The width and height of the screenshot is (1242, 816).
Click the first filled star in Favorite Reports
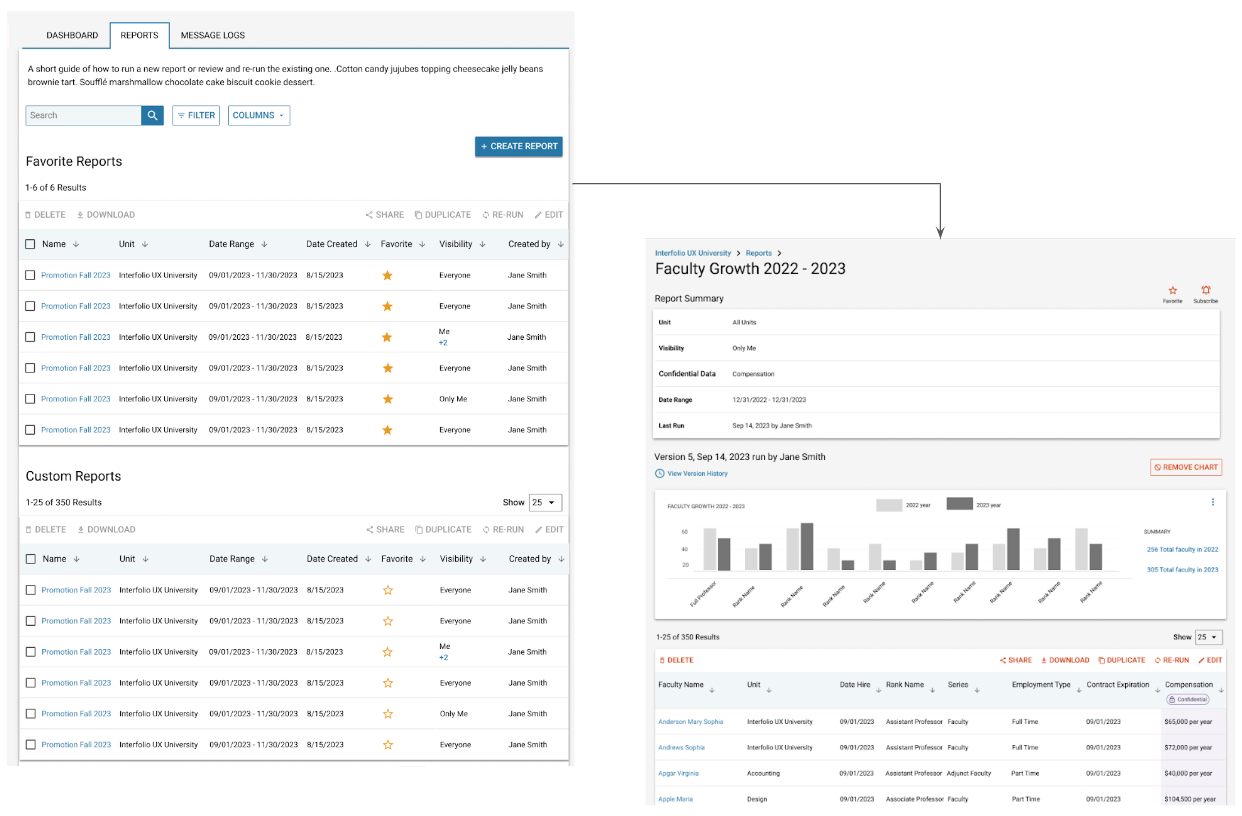tap(388, 275)
